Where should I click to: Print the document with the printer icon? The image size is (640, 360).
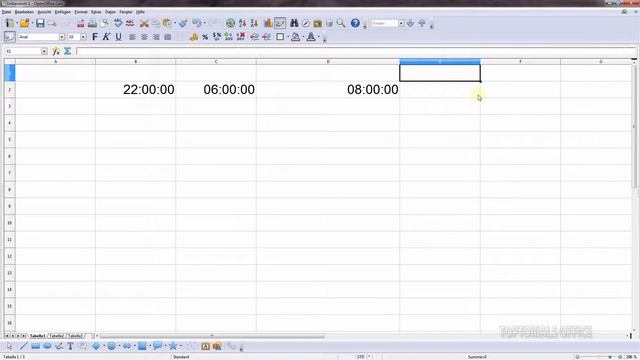tap(93, 23)
